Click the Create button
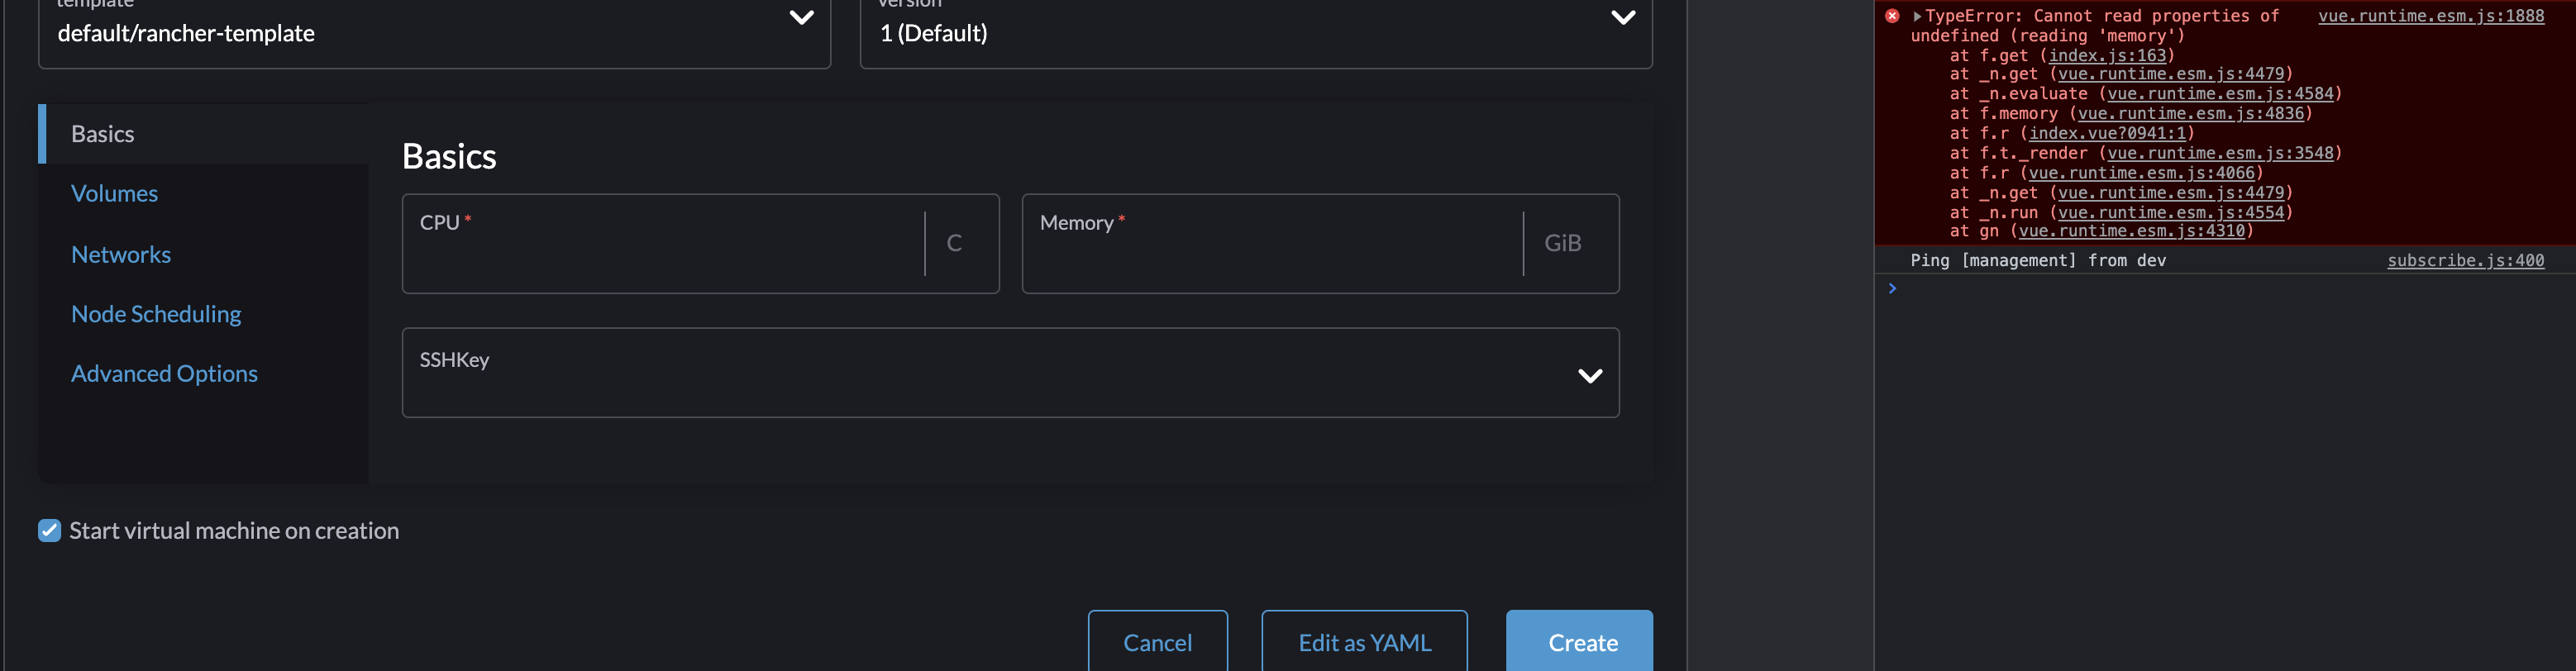The image size is (2576, 671). click(1580, 642)
